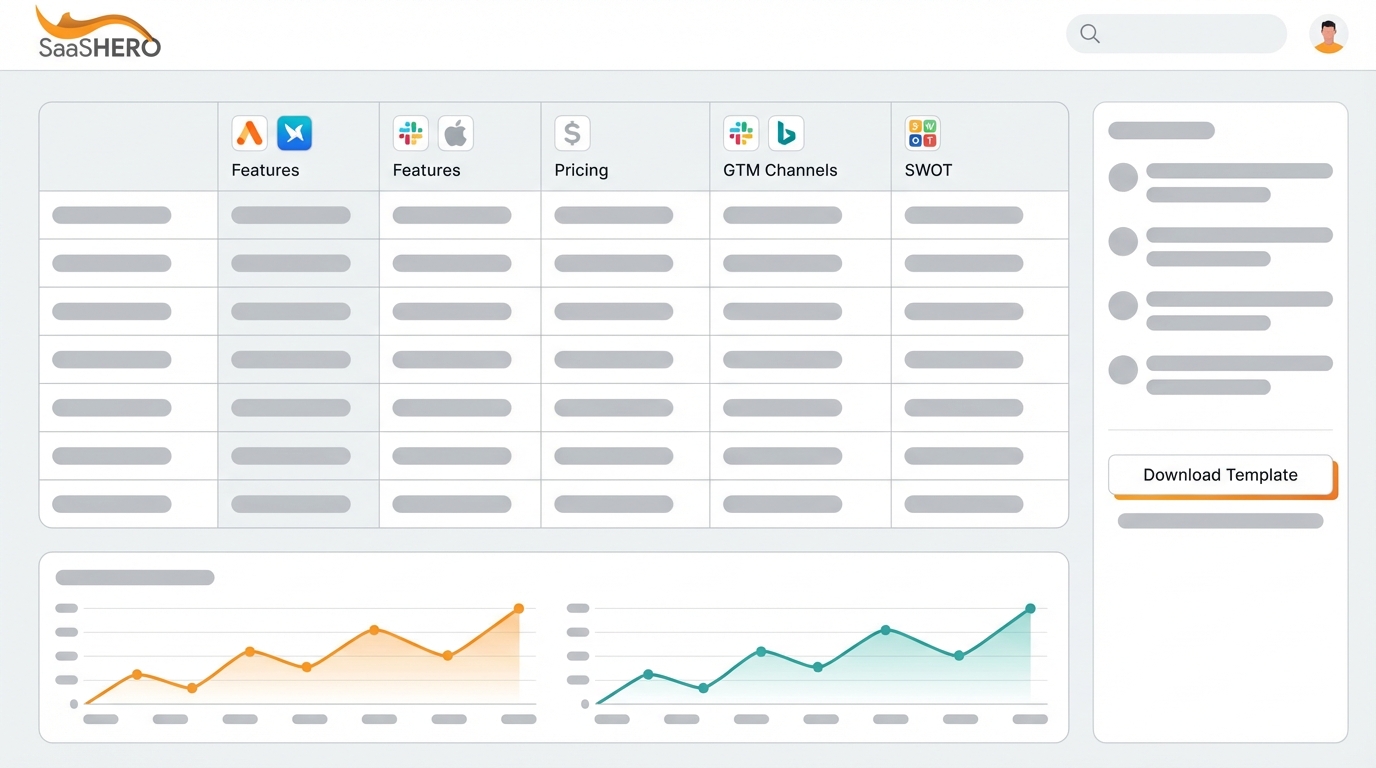Click the Download Template button
The width and height of the screenshot is (1376, 768).
point(1220,474)
